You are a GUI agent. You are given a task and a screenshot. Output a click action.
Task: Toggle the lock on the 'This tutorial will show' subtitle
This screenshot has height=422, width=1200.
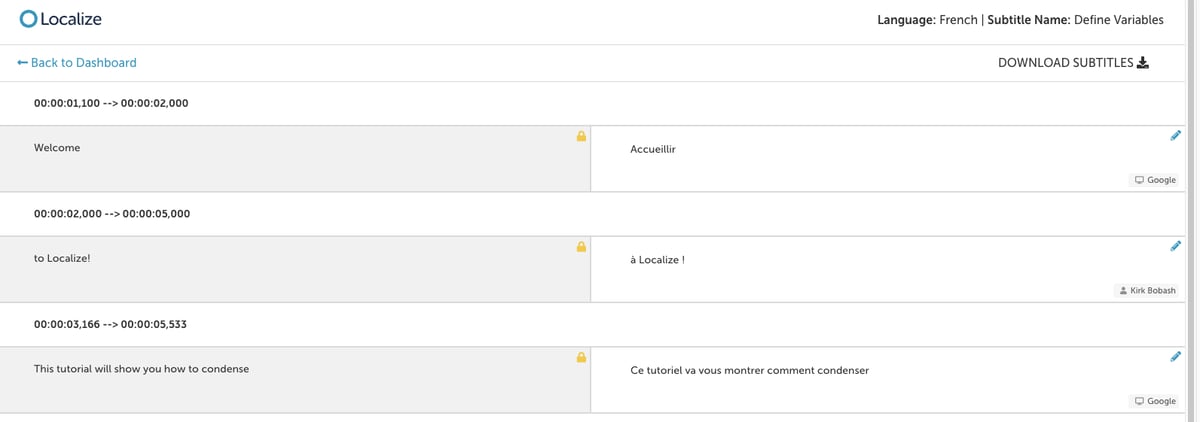pos(581,357)
